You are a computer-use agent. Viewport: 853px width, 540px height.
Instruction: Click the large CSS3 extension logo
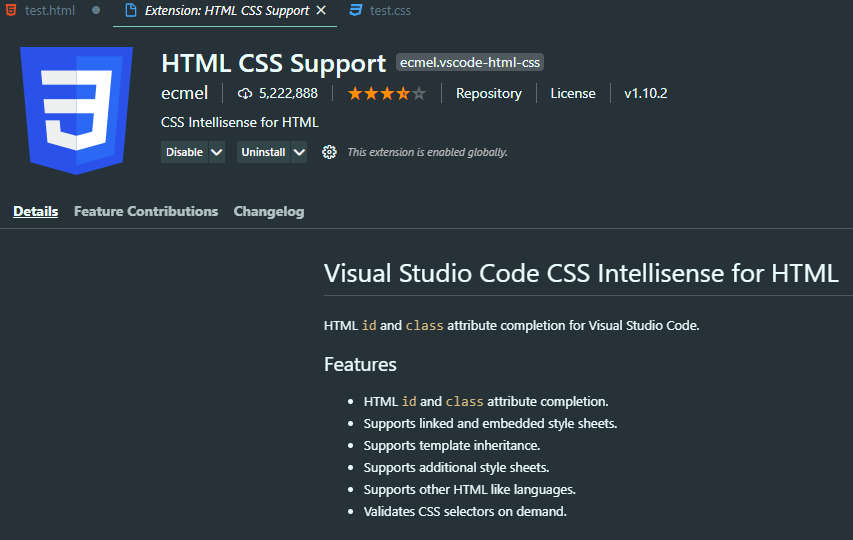tap(77, 110)
